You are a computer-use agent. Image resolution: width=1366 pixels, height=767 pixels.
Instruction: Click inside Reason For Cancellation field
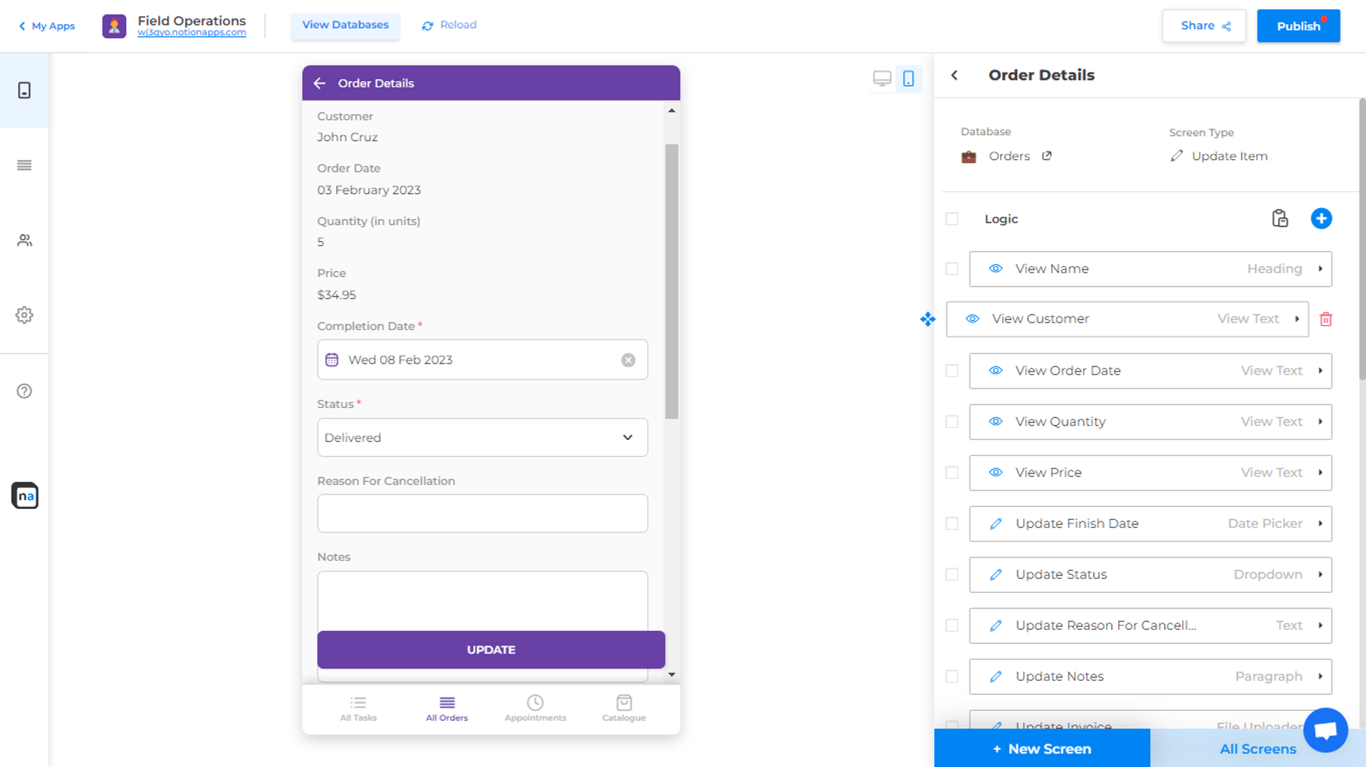[482, 514]
